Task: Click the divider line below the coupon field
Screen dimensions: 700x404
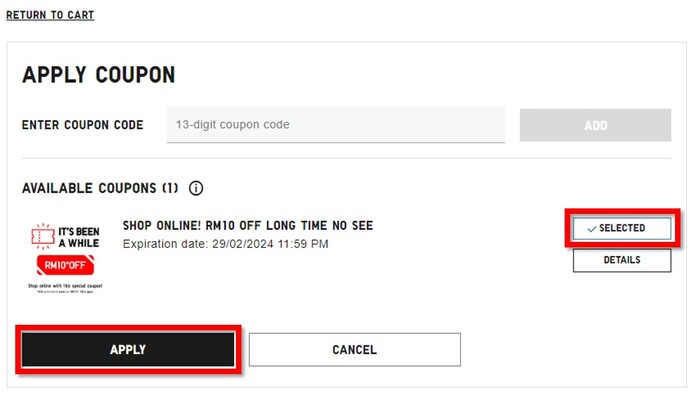Action: click(346, 158)
